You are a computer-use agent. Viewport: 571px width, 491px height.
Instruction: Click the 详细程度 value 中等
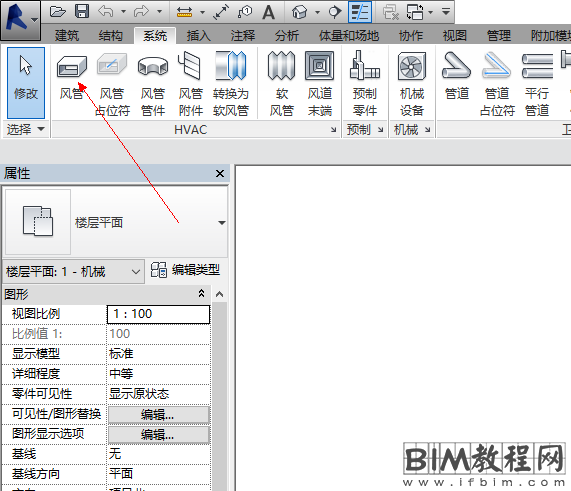click(x=158, y=374)
